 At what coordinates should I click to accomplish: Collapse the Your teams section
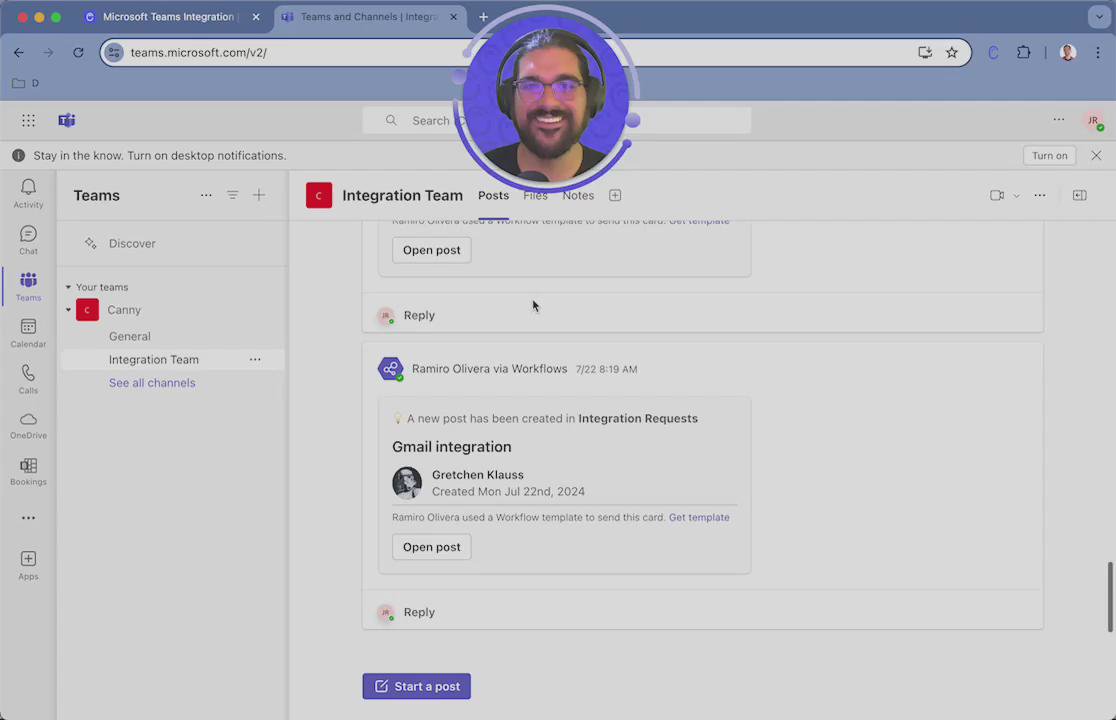(68, 287)
